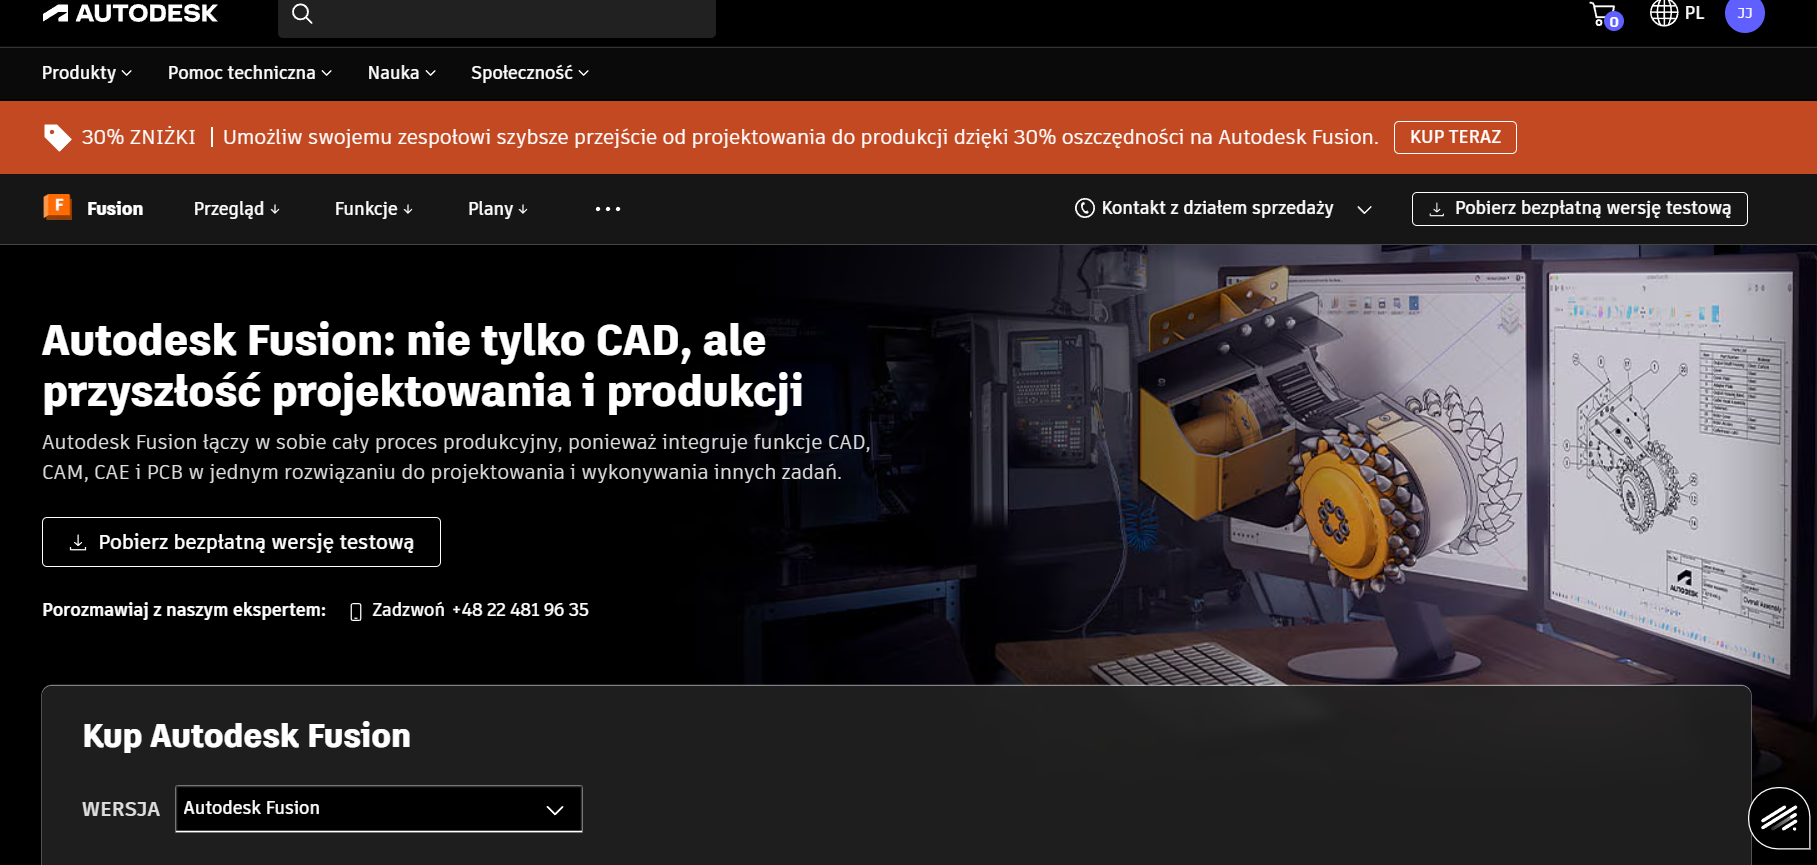Click header Pobierz bezpłatną wersję testową button
The image size is (1817, 865).
pos(1579,208)
